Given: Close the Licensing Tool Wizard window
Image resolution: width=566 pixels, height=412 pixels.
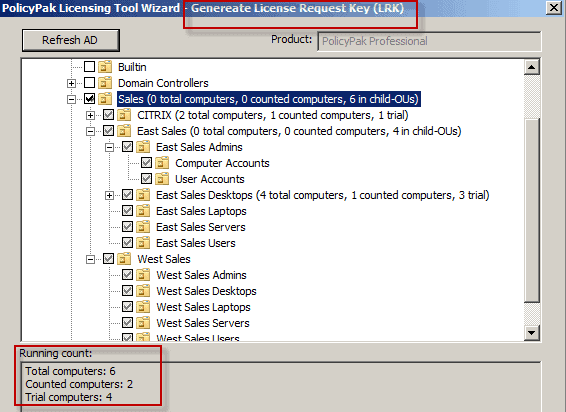Looking at the screenshot, I should click(x=553, y=8).
